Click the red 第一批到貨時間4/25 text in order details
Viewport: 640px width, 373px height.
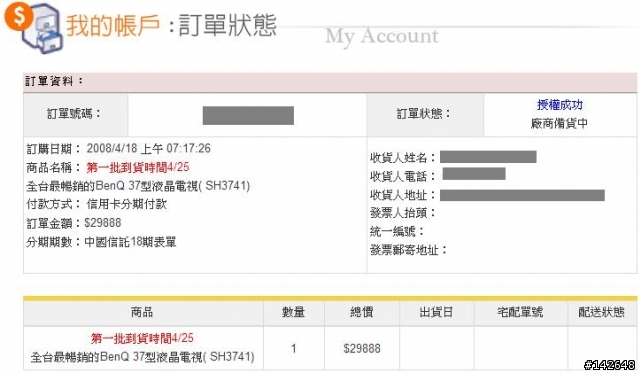coord(138,167)
